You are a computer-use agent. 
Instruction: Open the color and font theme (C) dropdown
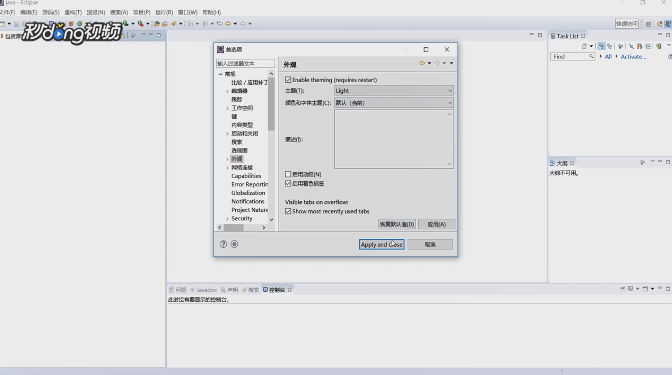pos(393,103)
